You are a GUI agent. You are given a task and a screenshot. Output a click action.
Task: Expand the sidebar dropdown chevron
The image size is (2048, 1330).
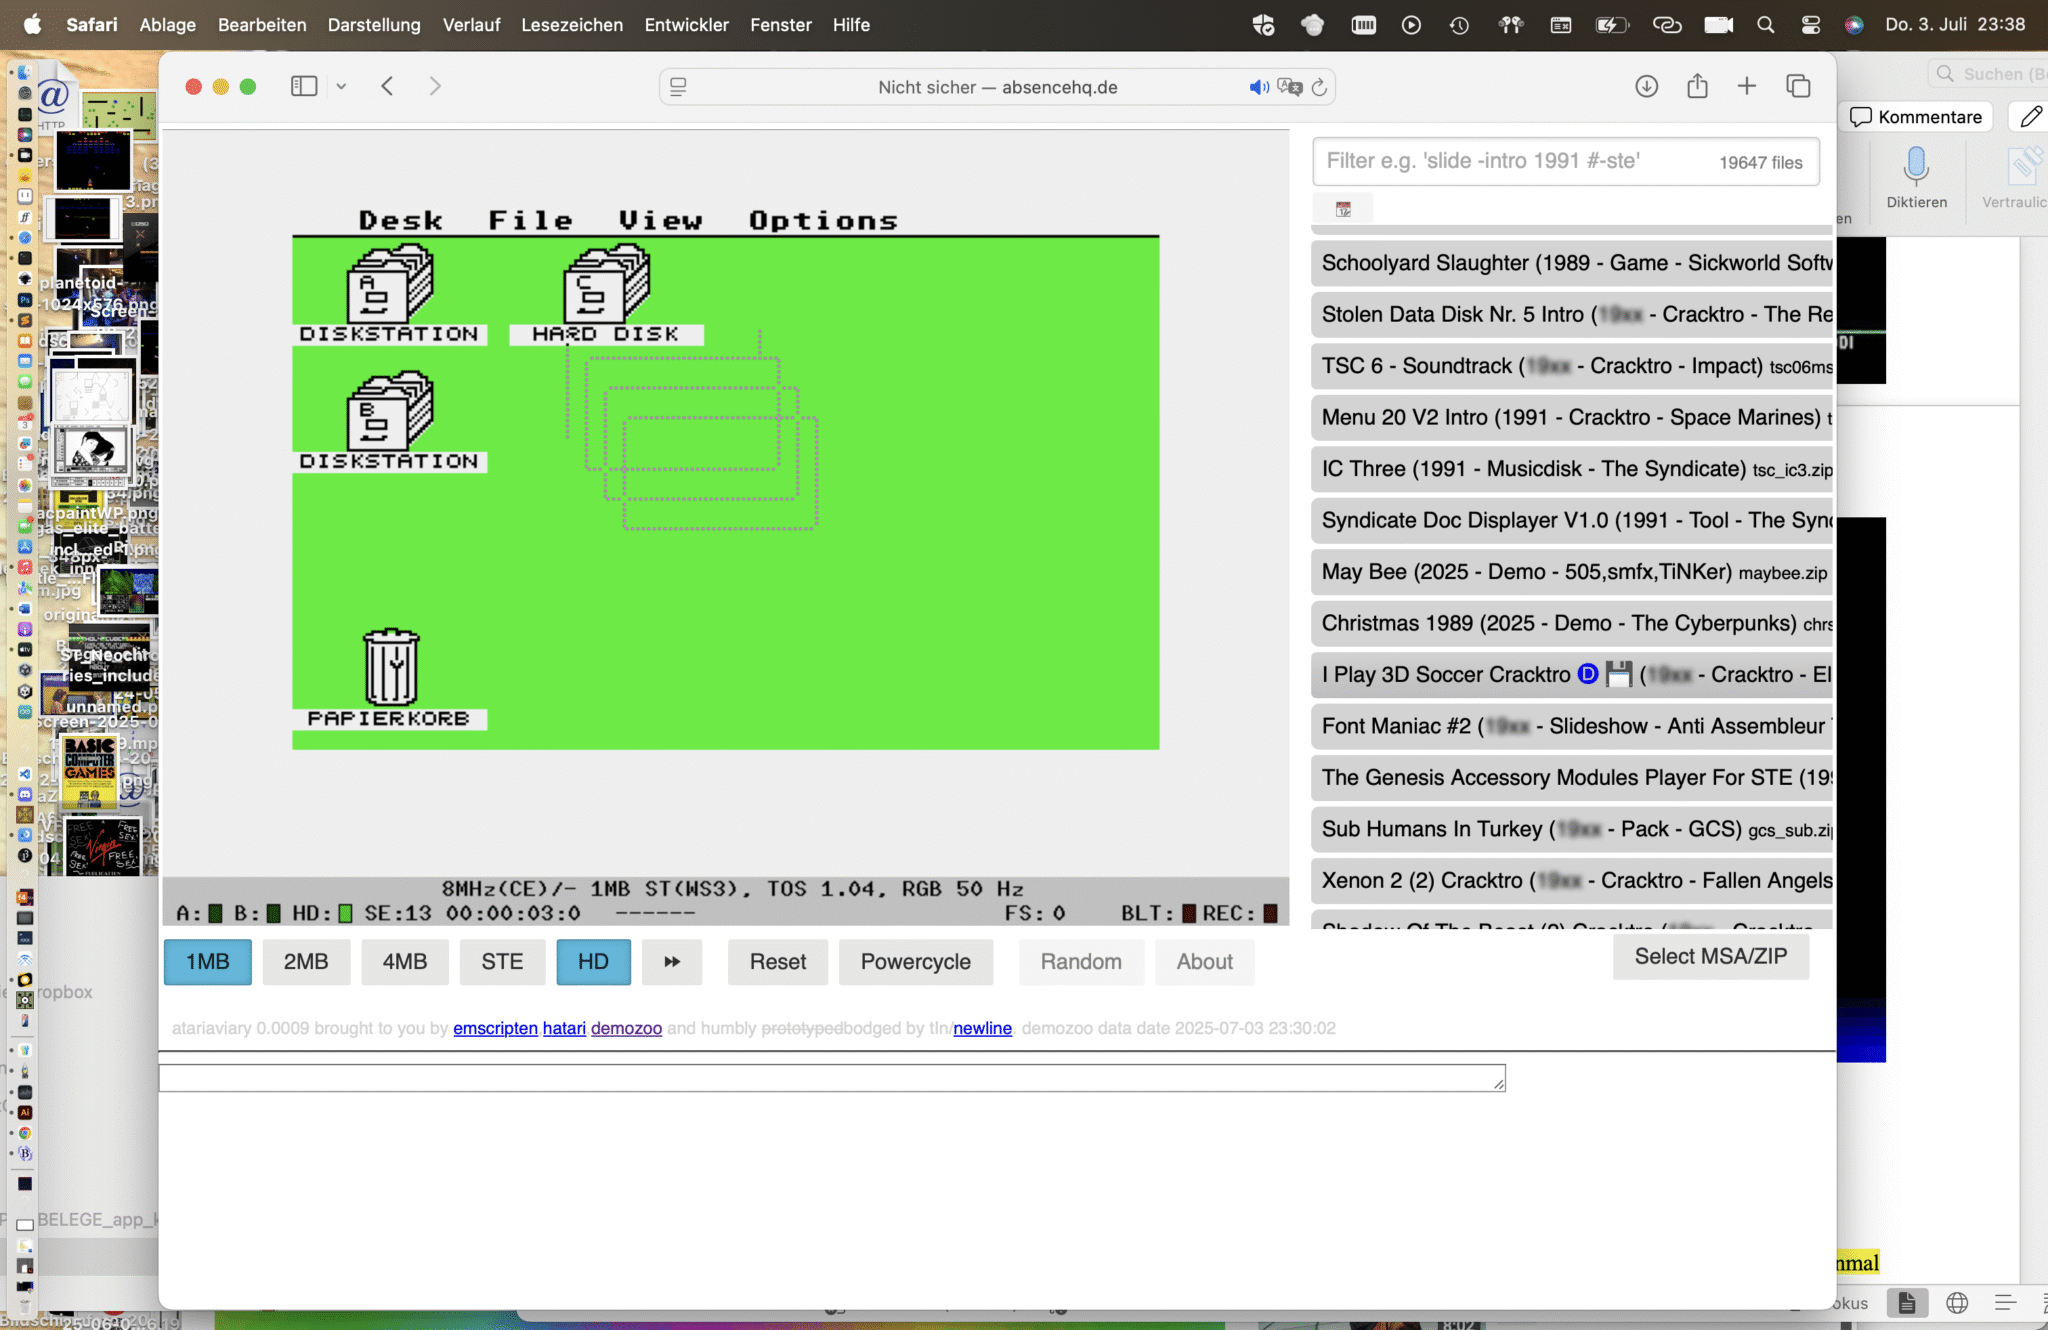click(341, 86)
